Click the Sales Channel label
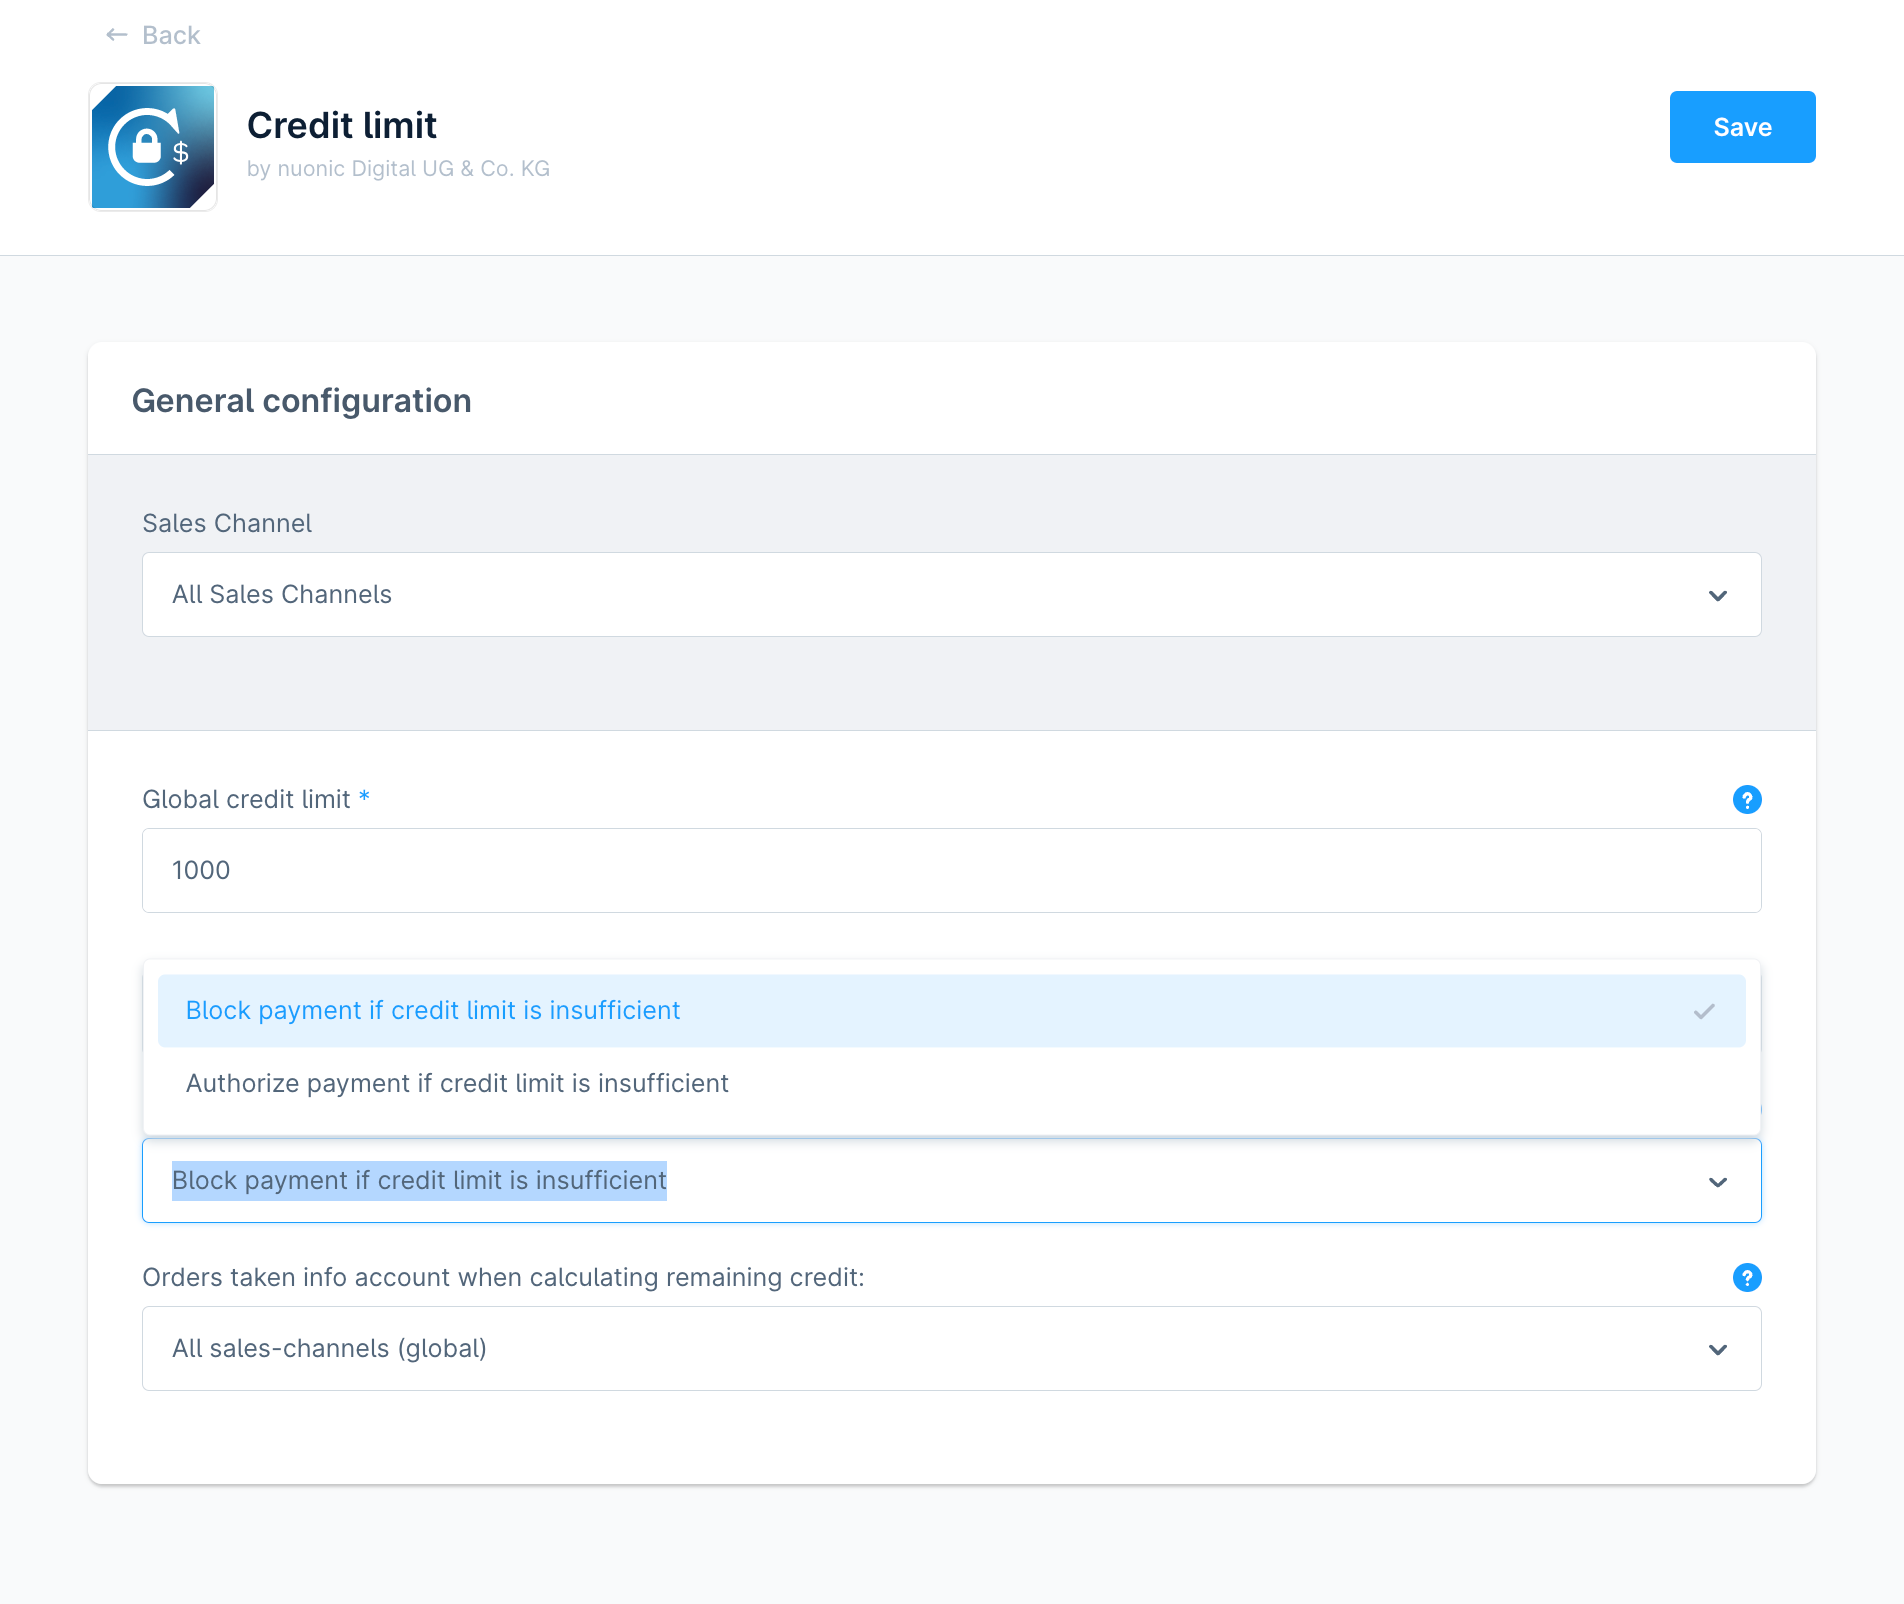 227,523
